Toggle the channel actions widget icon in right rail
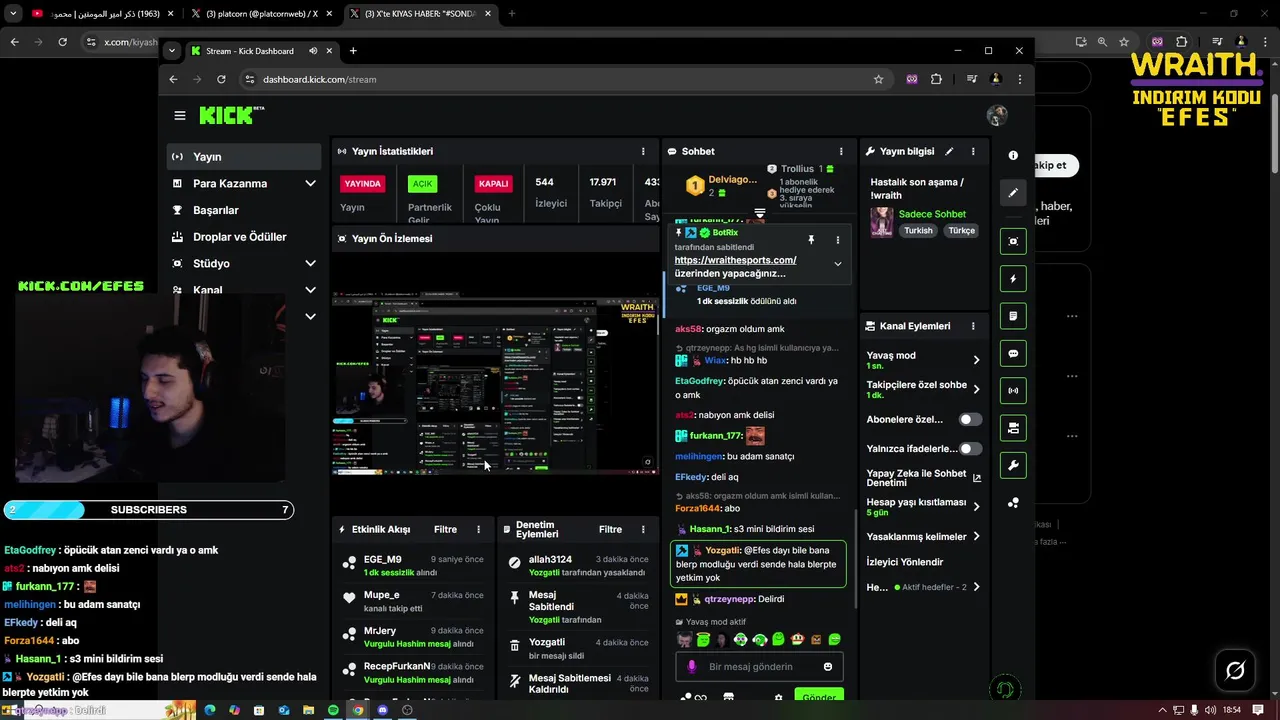 click(x=1013, y=428)
